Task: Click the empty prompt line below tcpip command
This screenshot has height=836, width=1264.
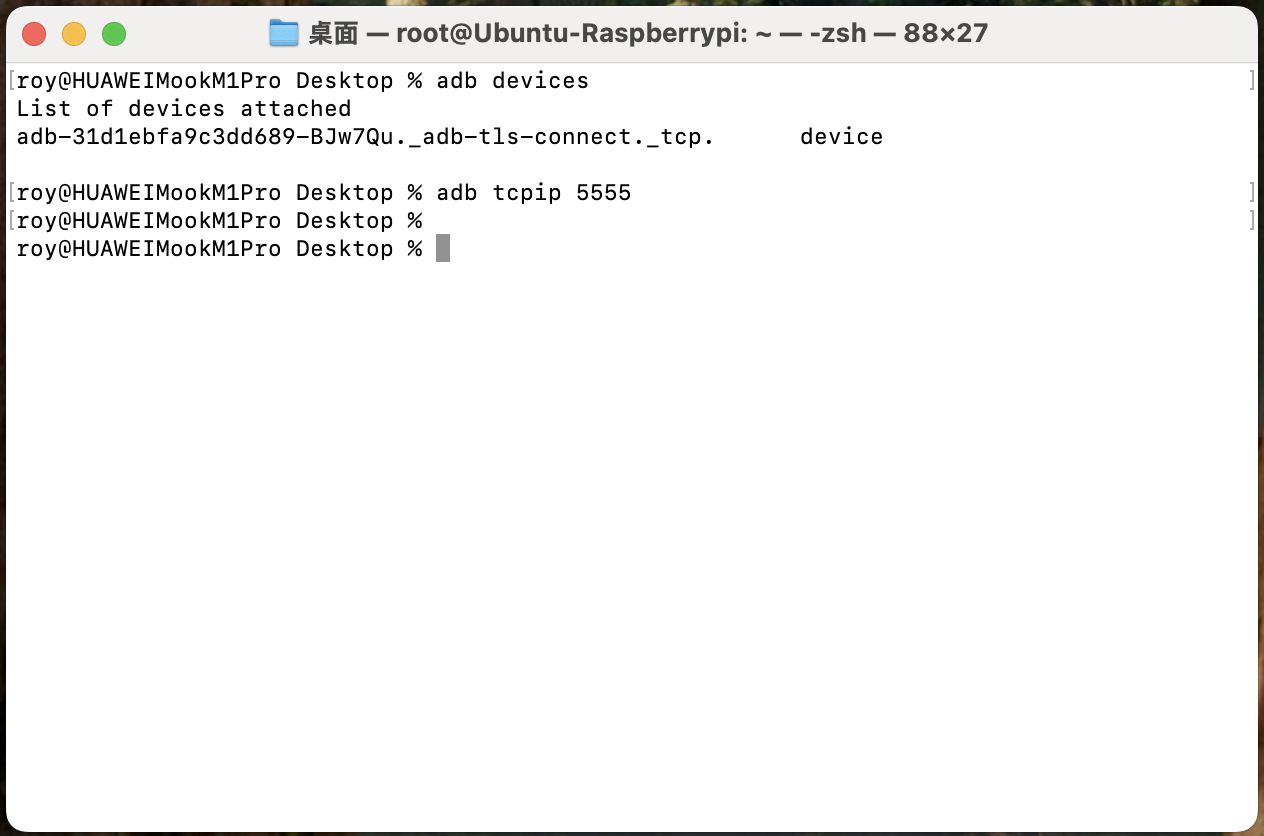Action: click(x=220, y=221)
